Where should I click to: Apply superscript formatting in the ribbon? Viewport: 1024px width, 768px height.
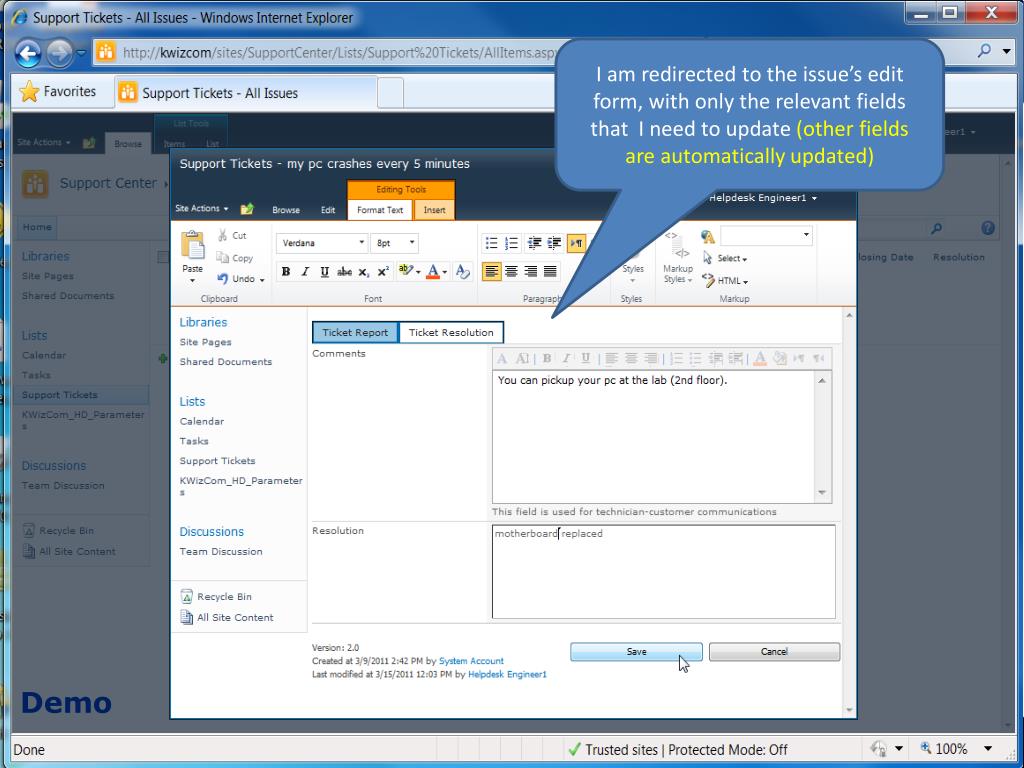[x=383, y=272]
